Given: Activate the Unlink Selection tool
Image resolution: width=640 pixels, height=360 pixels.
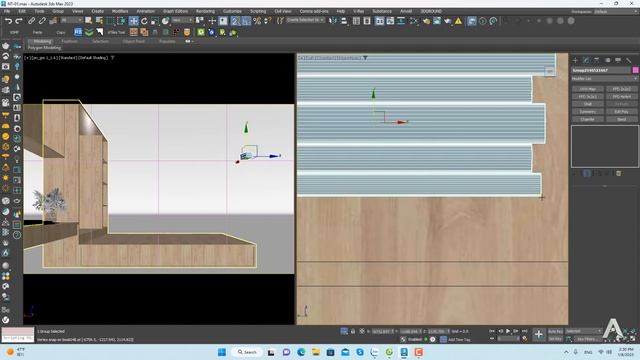Looking at the screenshot, I should [42, 21].
